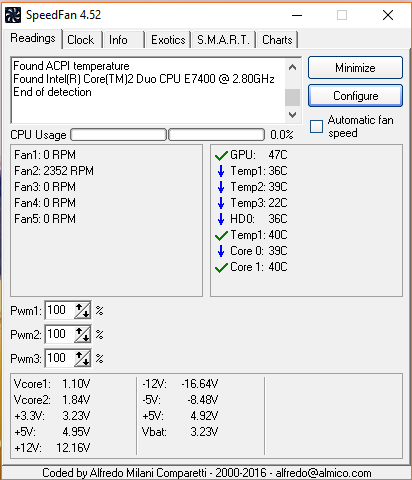Click the Pwm2 spinner up/down control
This screenshot has height=480, width=412.
click(x=82, y=334)
